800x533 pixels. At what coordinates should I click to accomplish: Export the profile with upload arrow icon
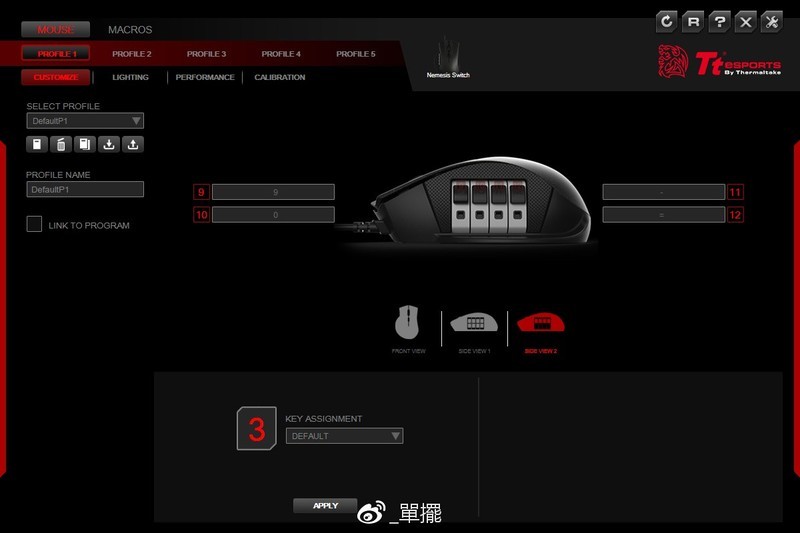133,144
